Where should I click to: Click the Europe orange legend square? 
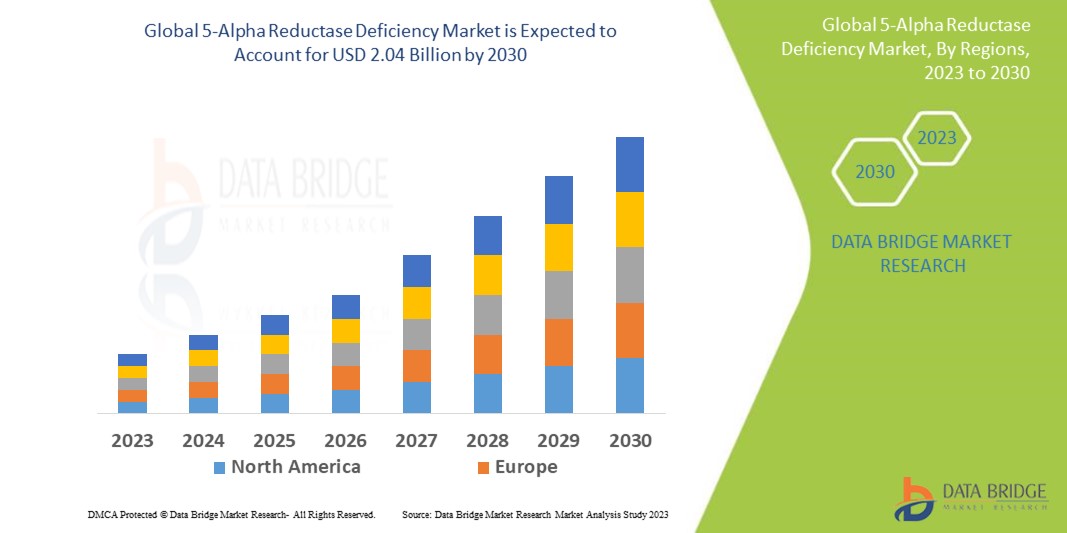[x=484, y=467]
